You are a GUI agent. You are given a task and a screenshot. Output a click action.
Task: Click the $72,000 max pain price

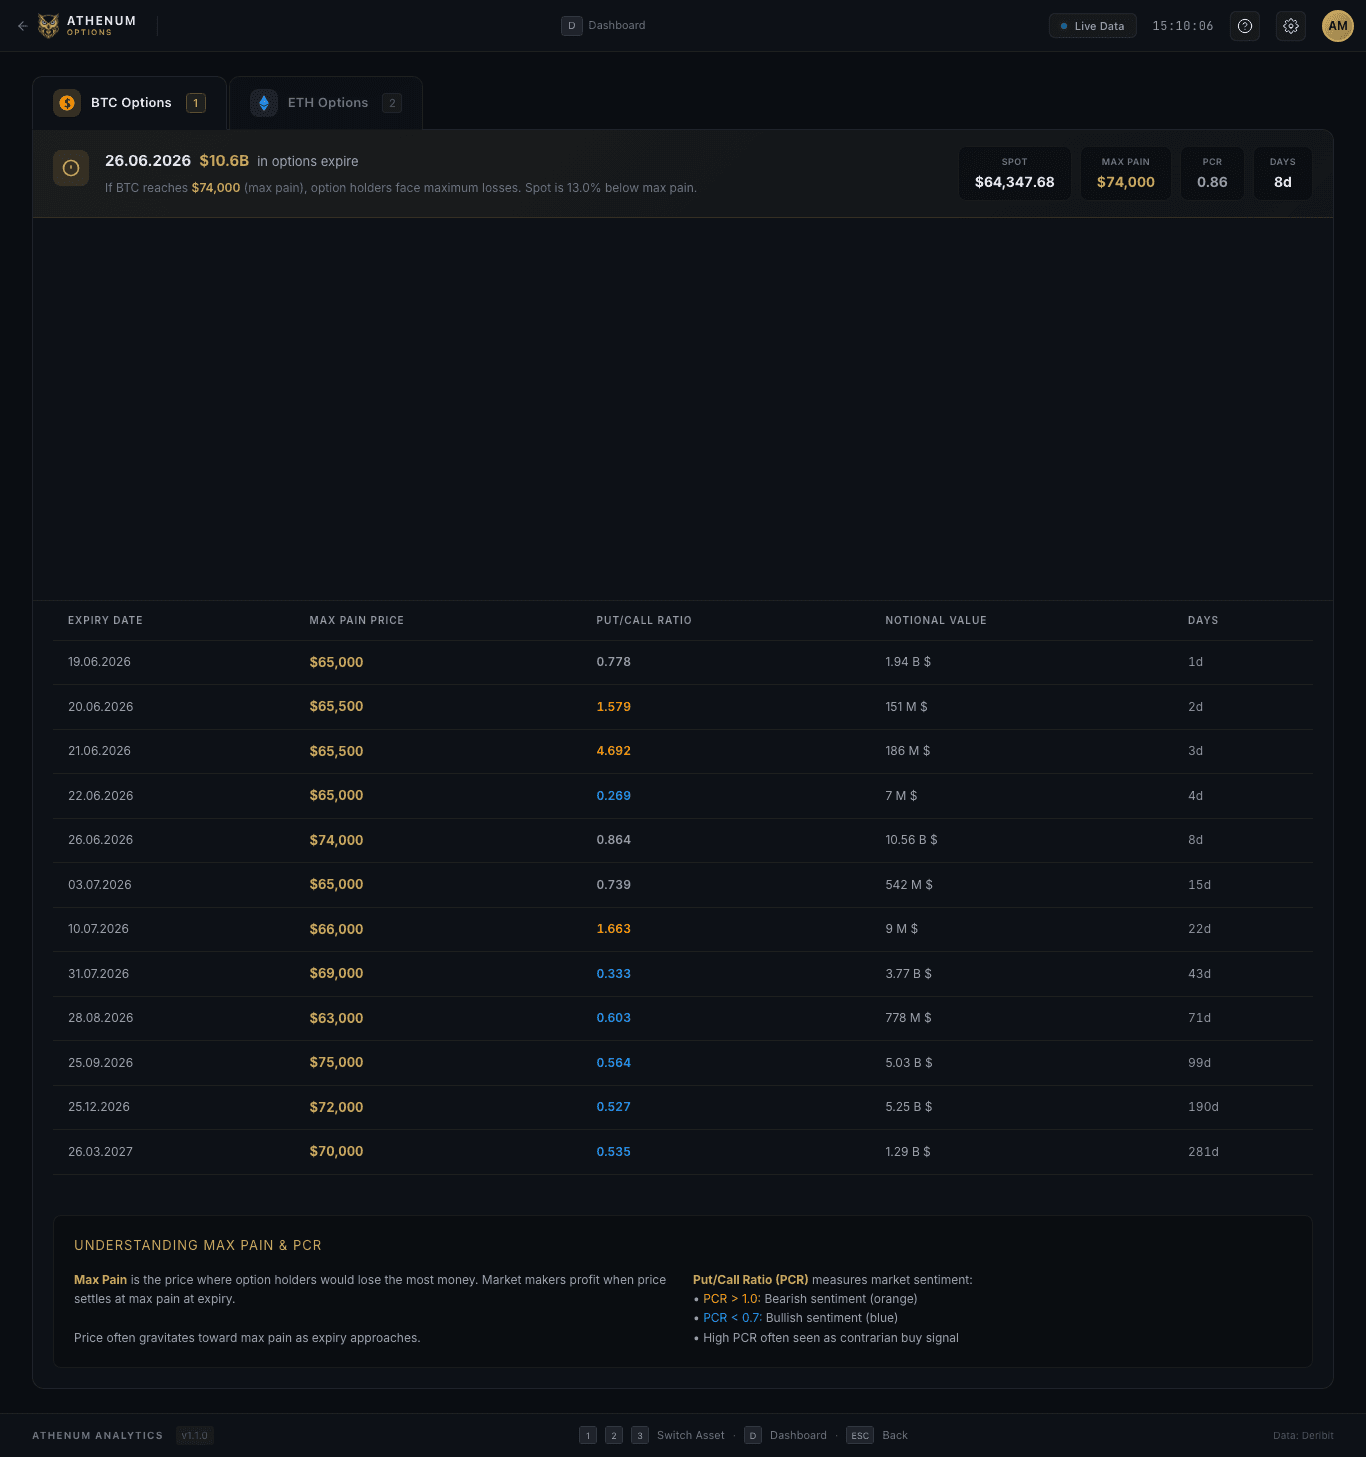point(336,1107)
